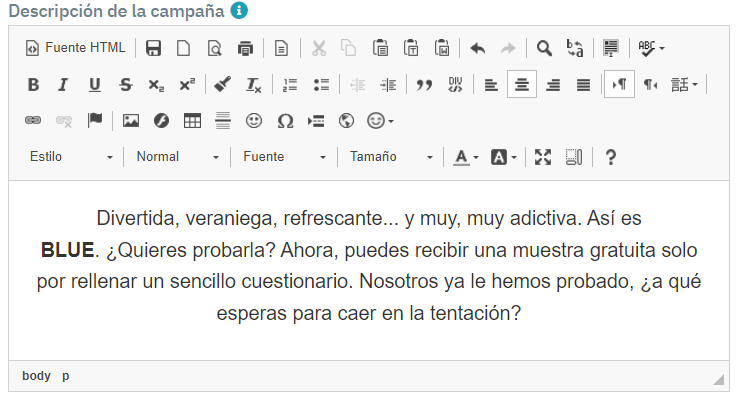Insert a numbered list

pyautogui.click(x=289, y=85)
